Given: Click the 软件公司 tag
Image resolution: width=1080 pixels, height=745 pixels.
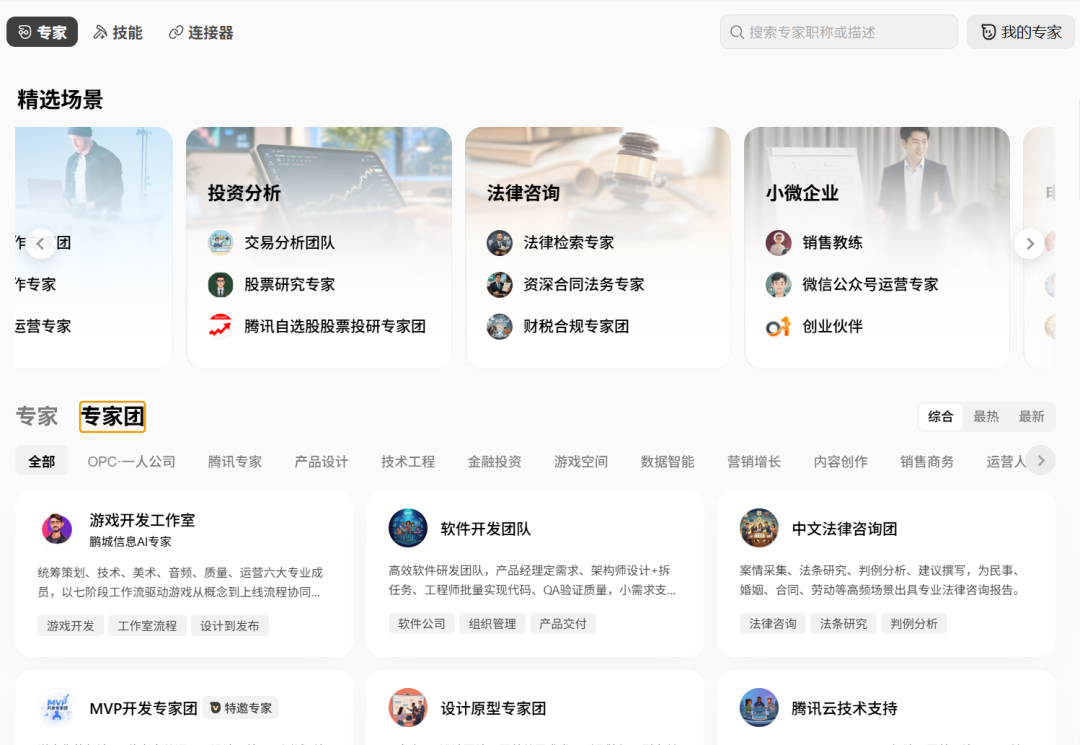Looking at the screenshot, I should coord(422,623).
